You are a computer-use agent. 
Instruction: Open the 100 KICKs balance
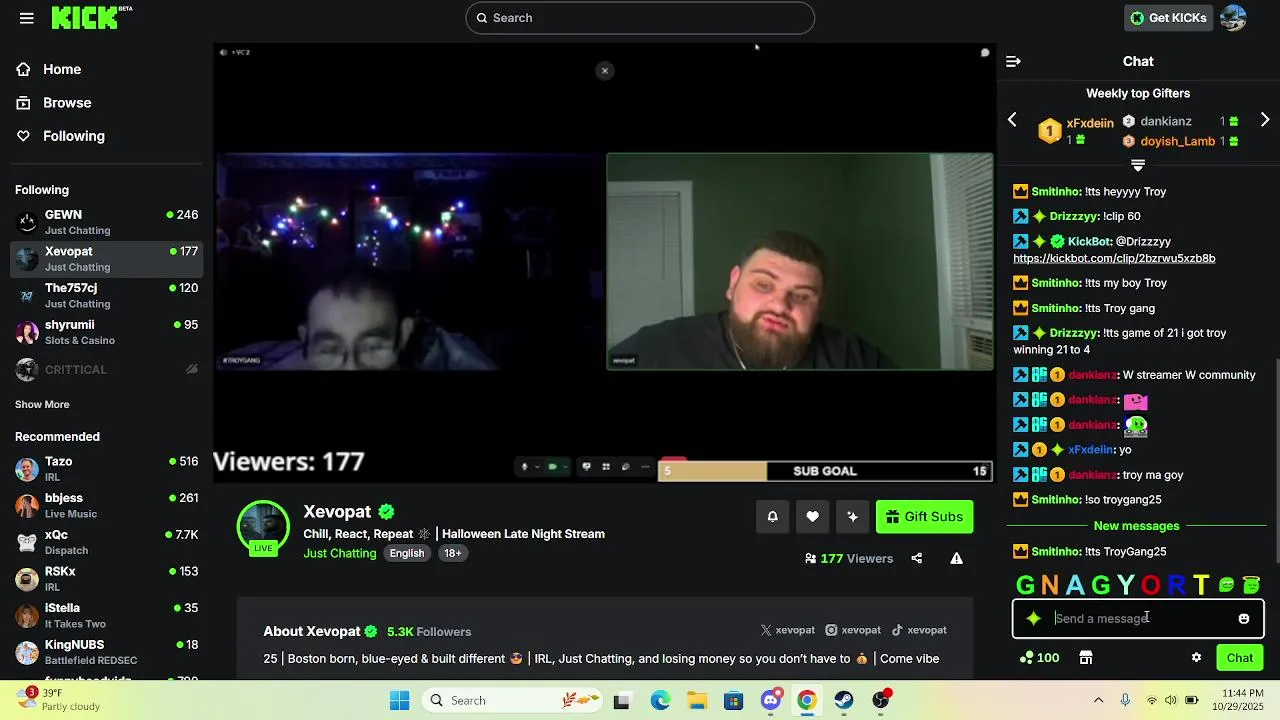(x=1040, y=658)
